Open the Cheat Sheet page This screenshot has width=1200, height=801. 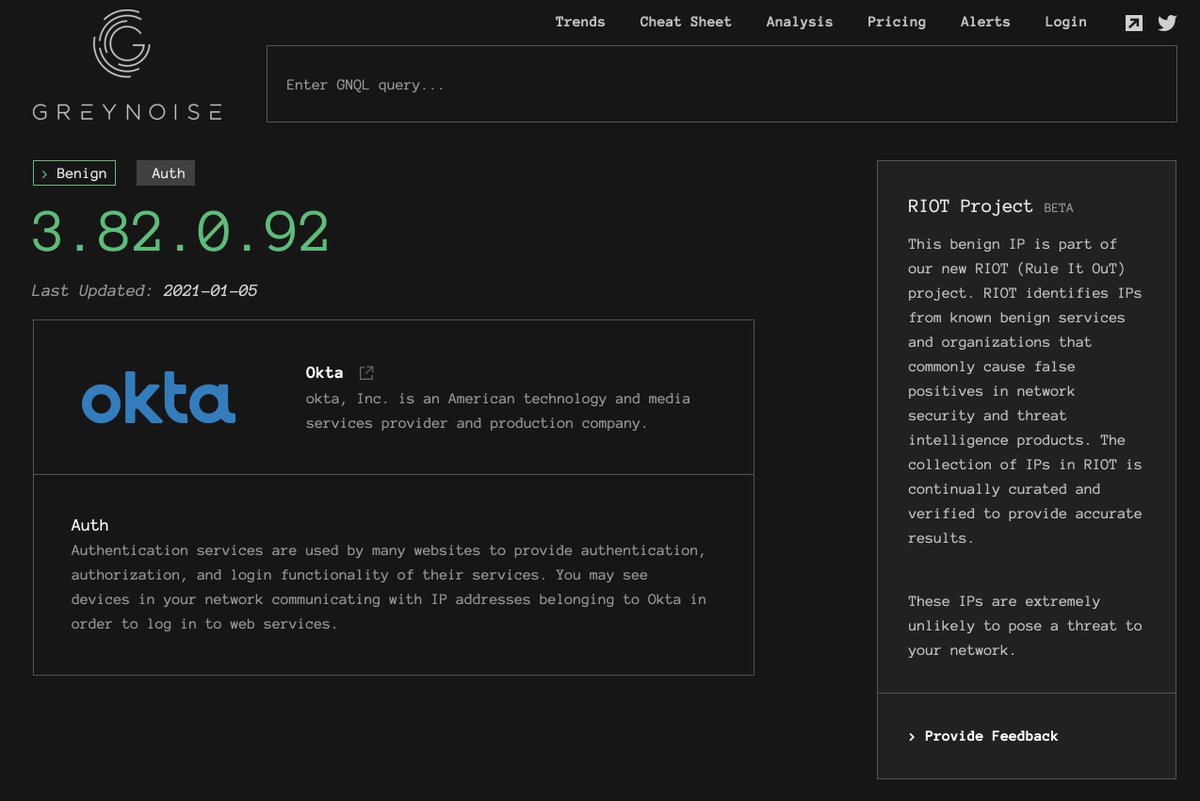click(x=685, y=21)
